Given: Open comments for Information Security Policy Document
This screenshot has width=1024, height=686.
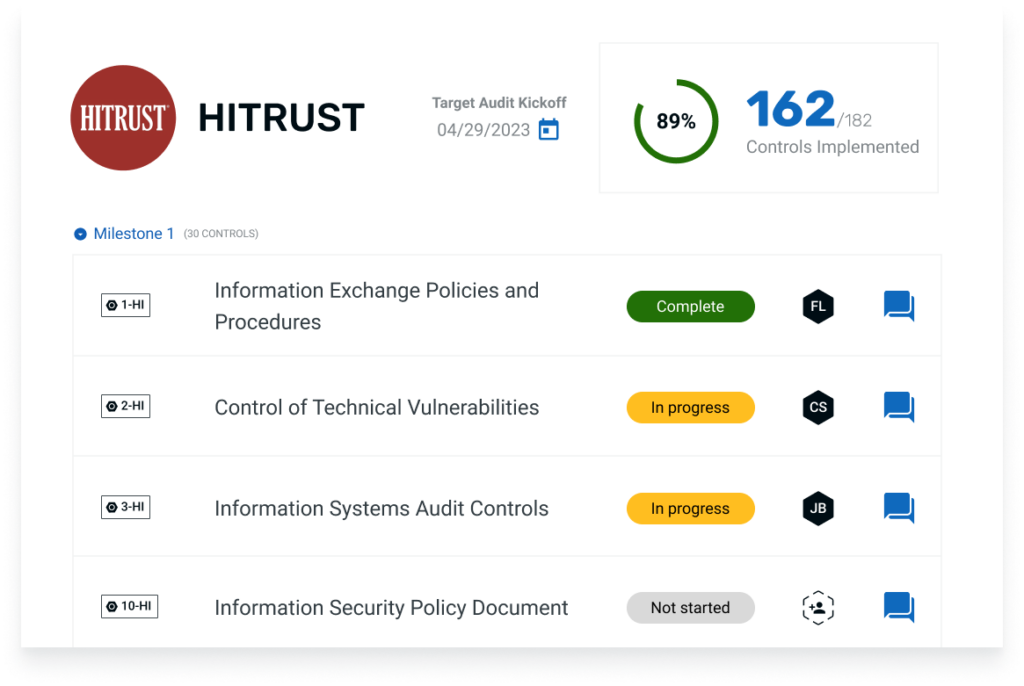Looking at the screenshot, I should 898,607.
